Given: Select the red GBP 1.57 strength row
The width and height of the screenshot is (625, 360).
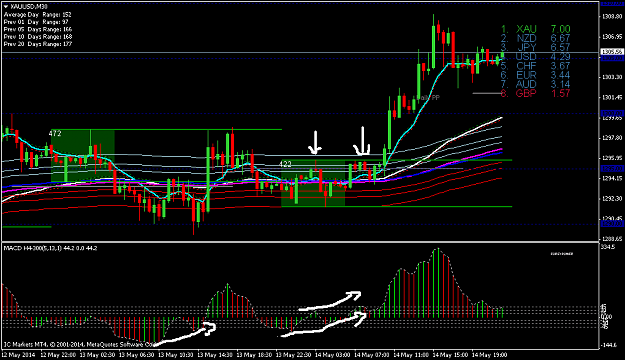Looking at the screenshot, I should click(536, 93).
